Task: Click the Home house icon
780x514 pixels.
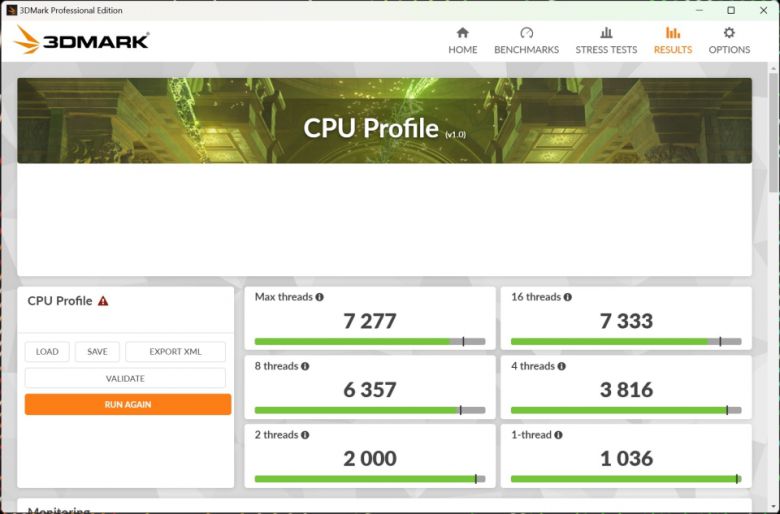Action: click(463, 33)
